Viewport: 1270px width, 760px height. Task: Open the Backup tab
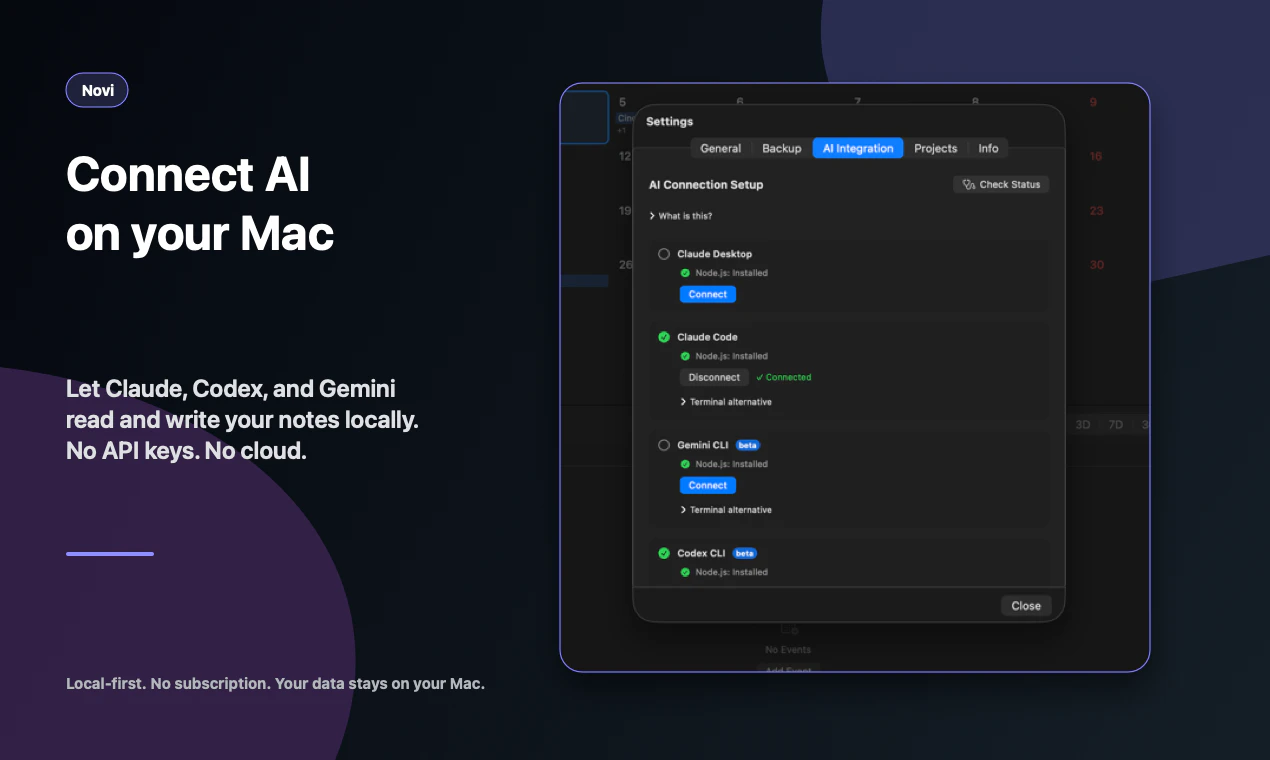[781, 148]
